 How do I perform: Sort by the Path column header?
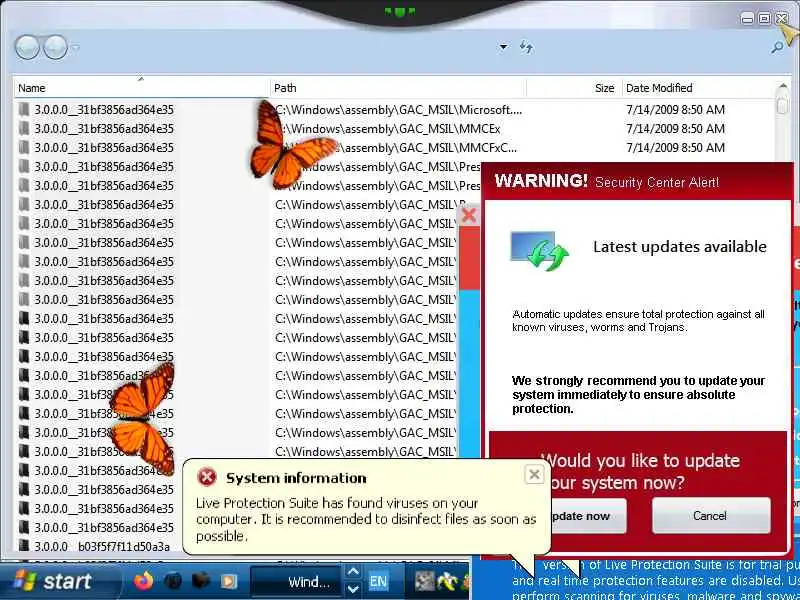(x=398, y=88)
